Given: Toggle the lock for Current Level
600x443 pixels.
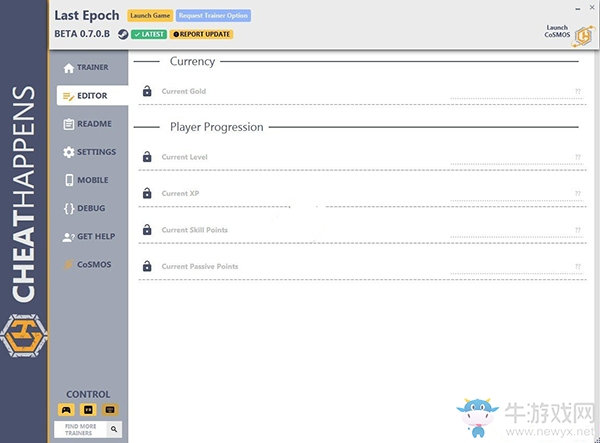Looking at the screenshot, I should tap(147, 157).
